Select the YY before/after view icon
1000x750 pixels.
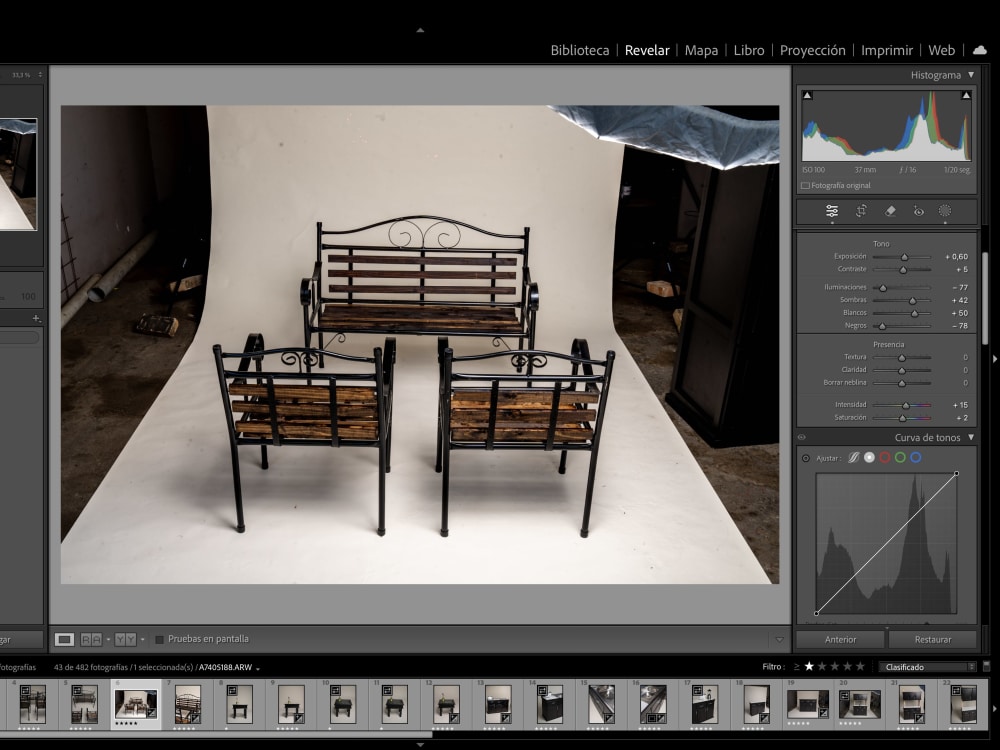[125, 639]
